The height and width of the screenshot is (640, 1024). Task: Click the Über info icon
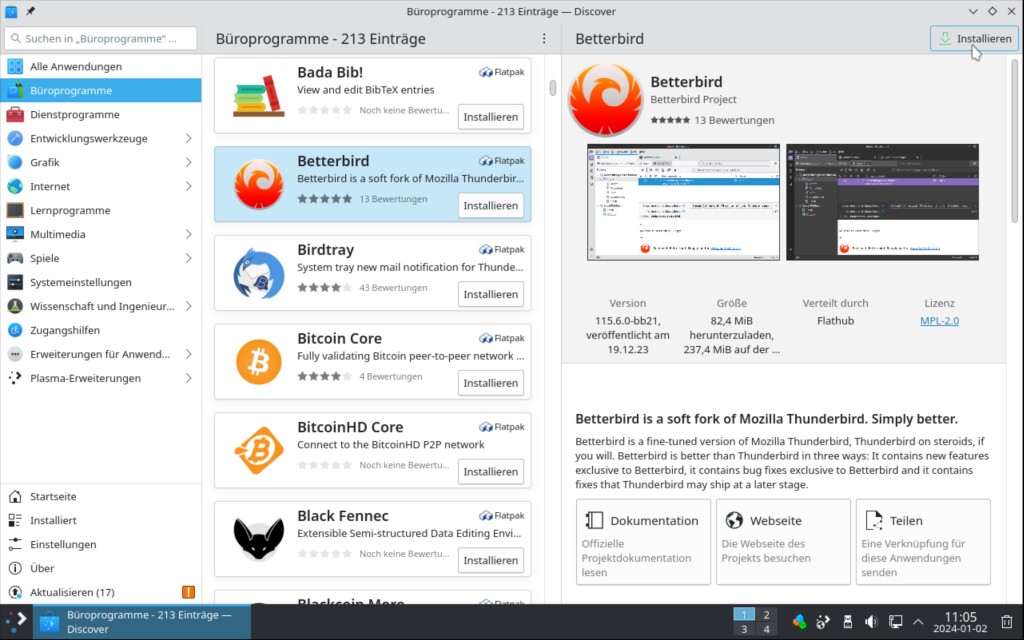(x=14, y=568)
